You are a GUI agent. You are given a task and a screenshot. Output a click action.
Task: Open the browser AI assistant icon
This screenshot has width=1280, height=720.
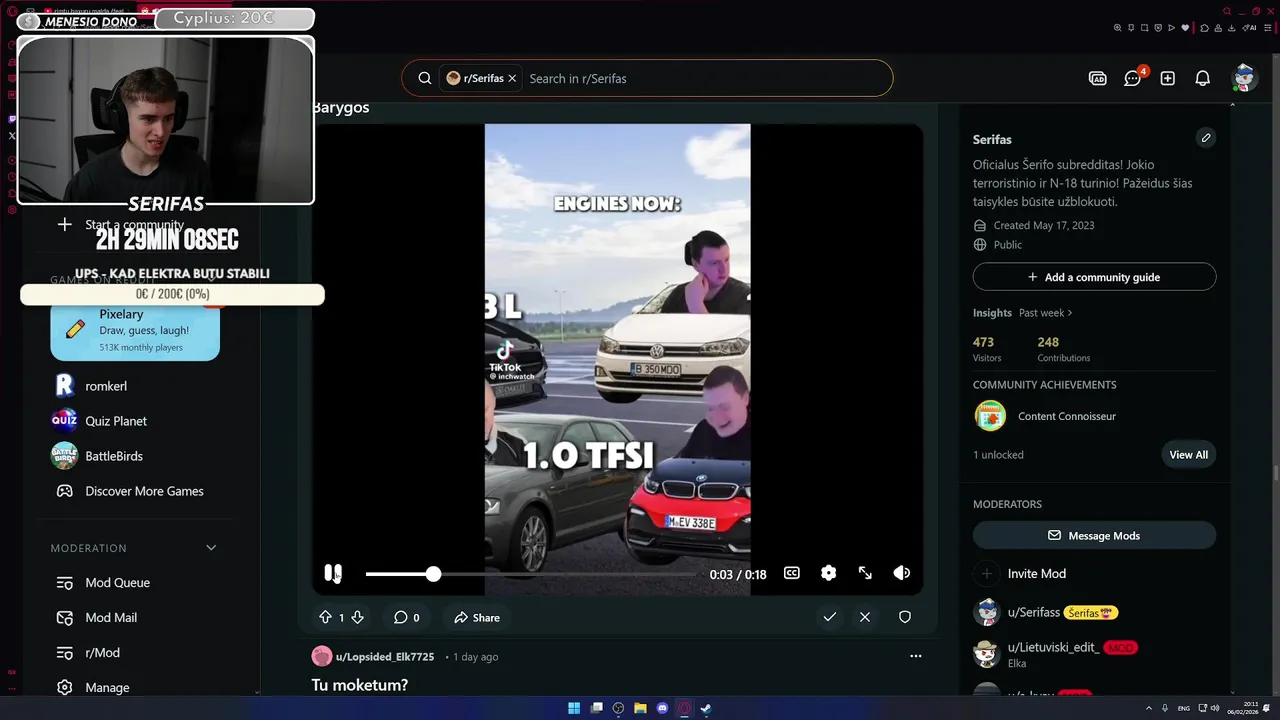[1249, 28]
